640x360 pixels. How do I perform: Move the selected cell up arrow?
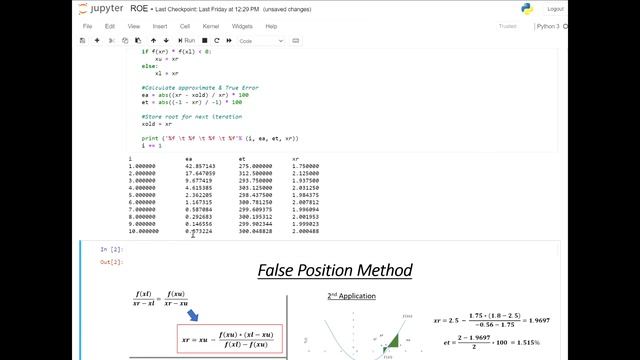point(153,40)
